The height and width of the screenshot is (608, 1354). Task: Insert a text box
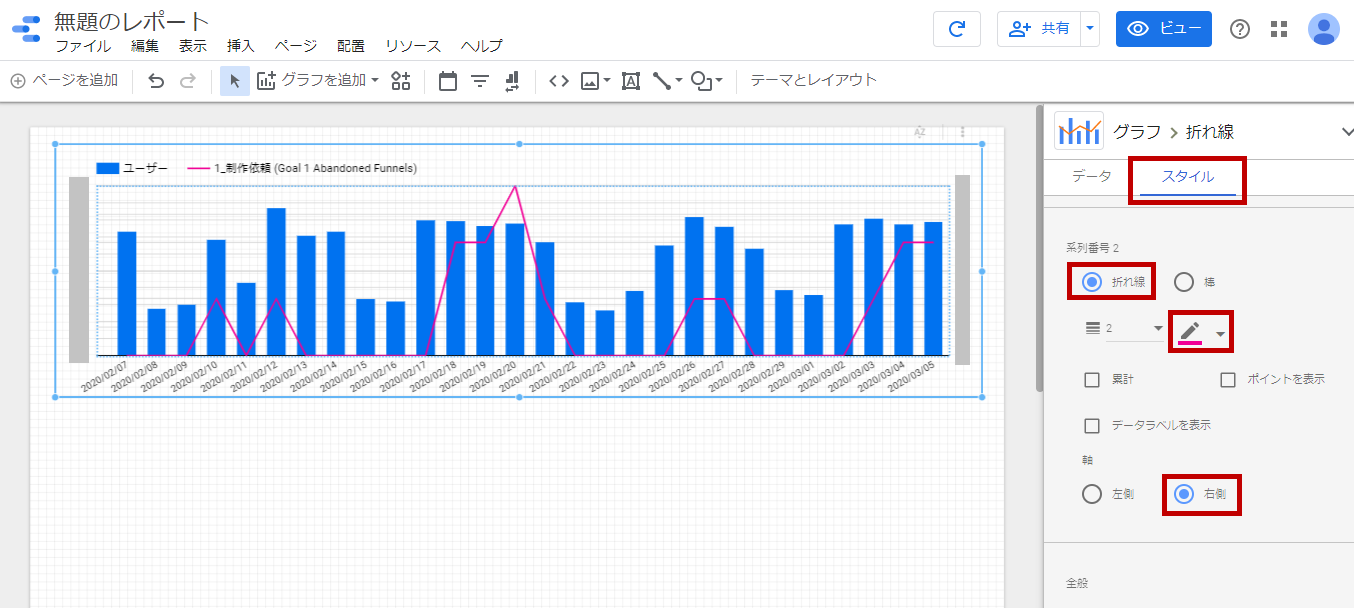tap(631, 81)
